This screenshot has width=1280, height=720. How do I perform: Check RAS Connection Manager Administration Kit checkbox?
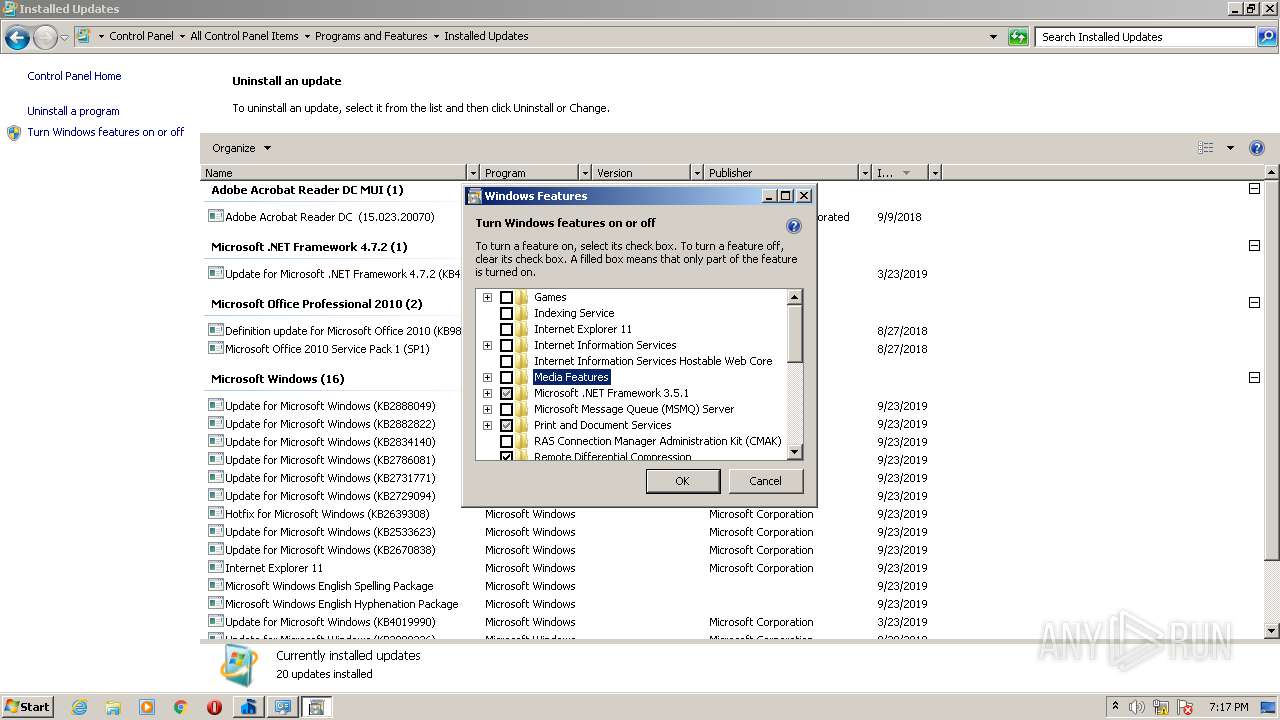pos(506,442)
